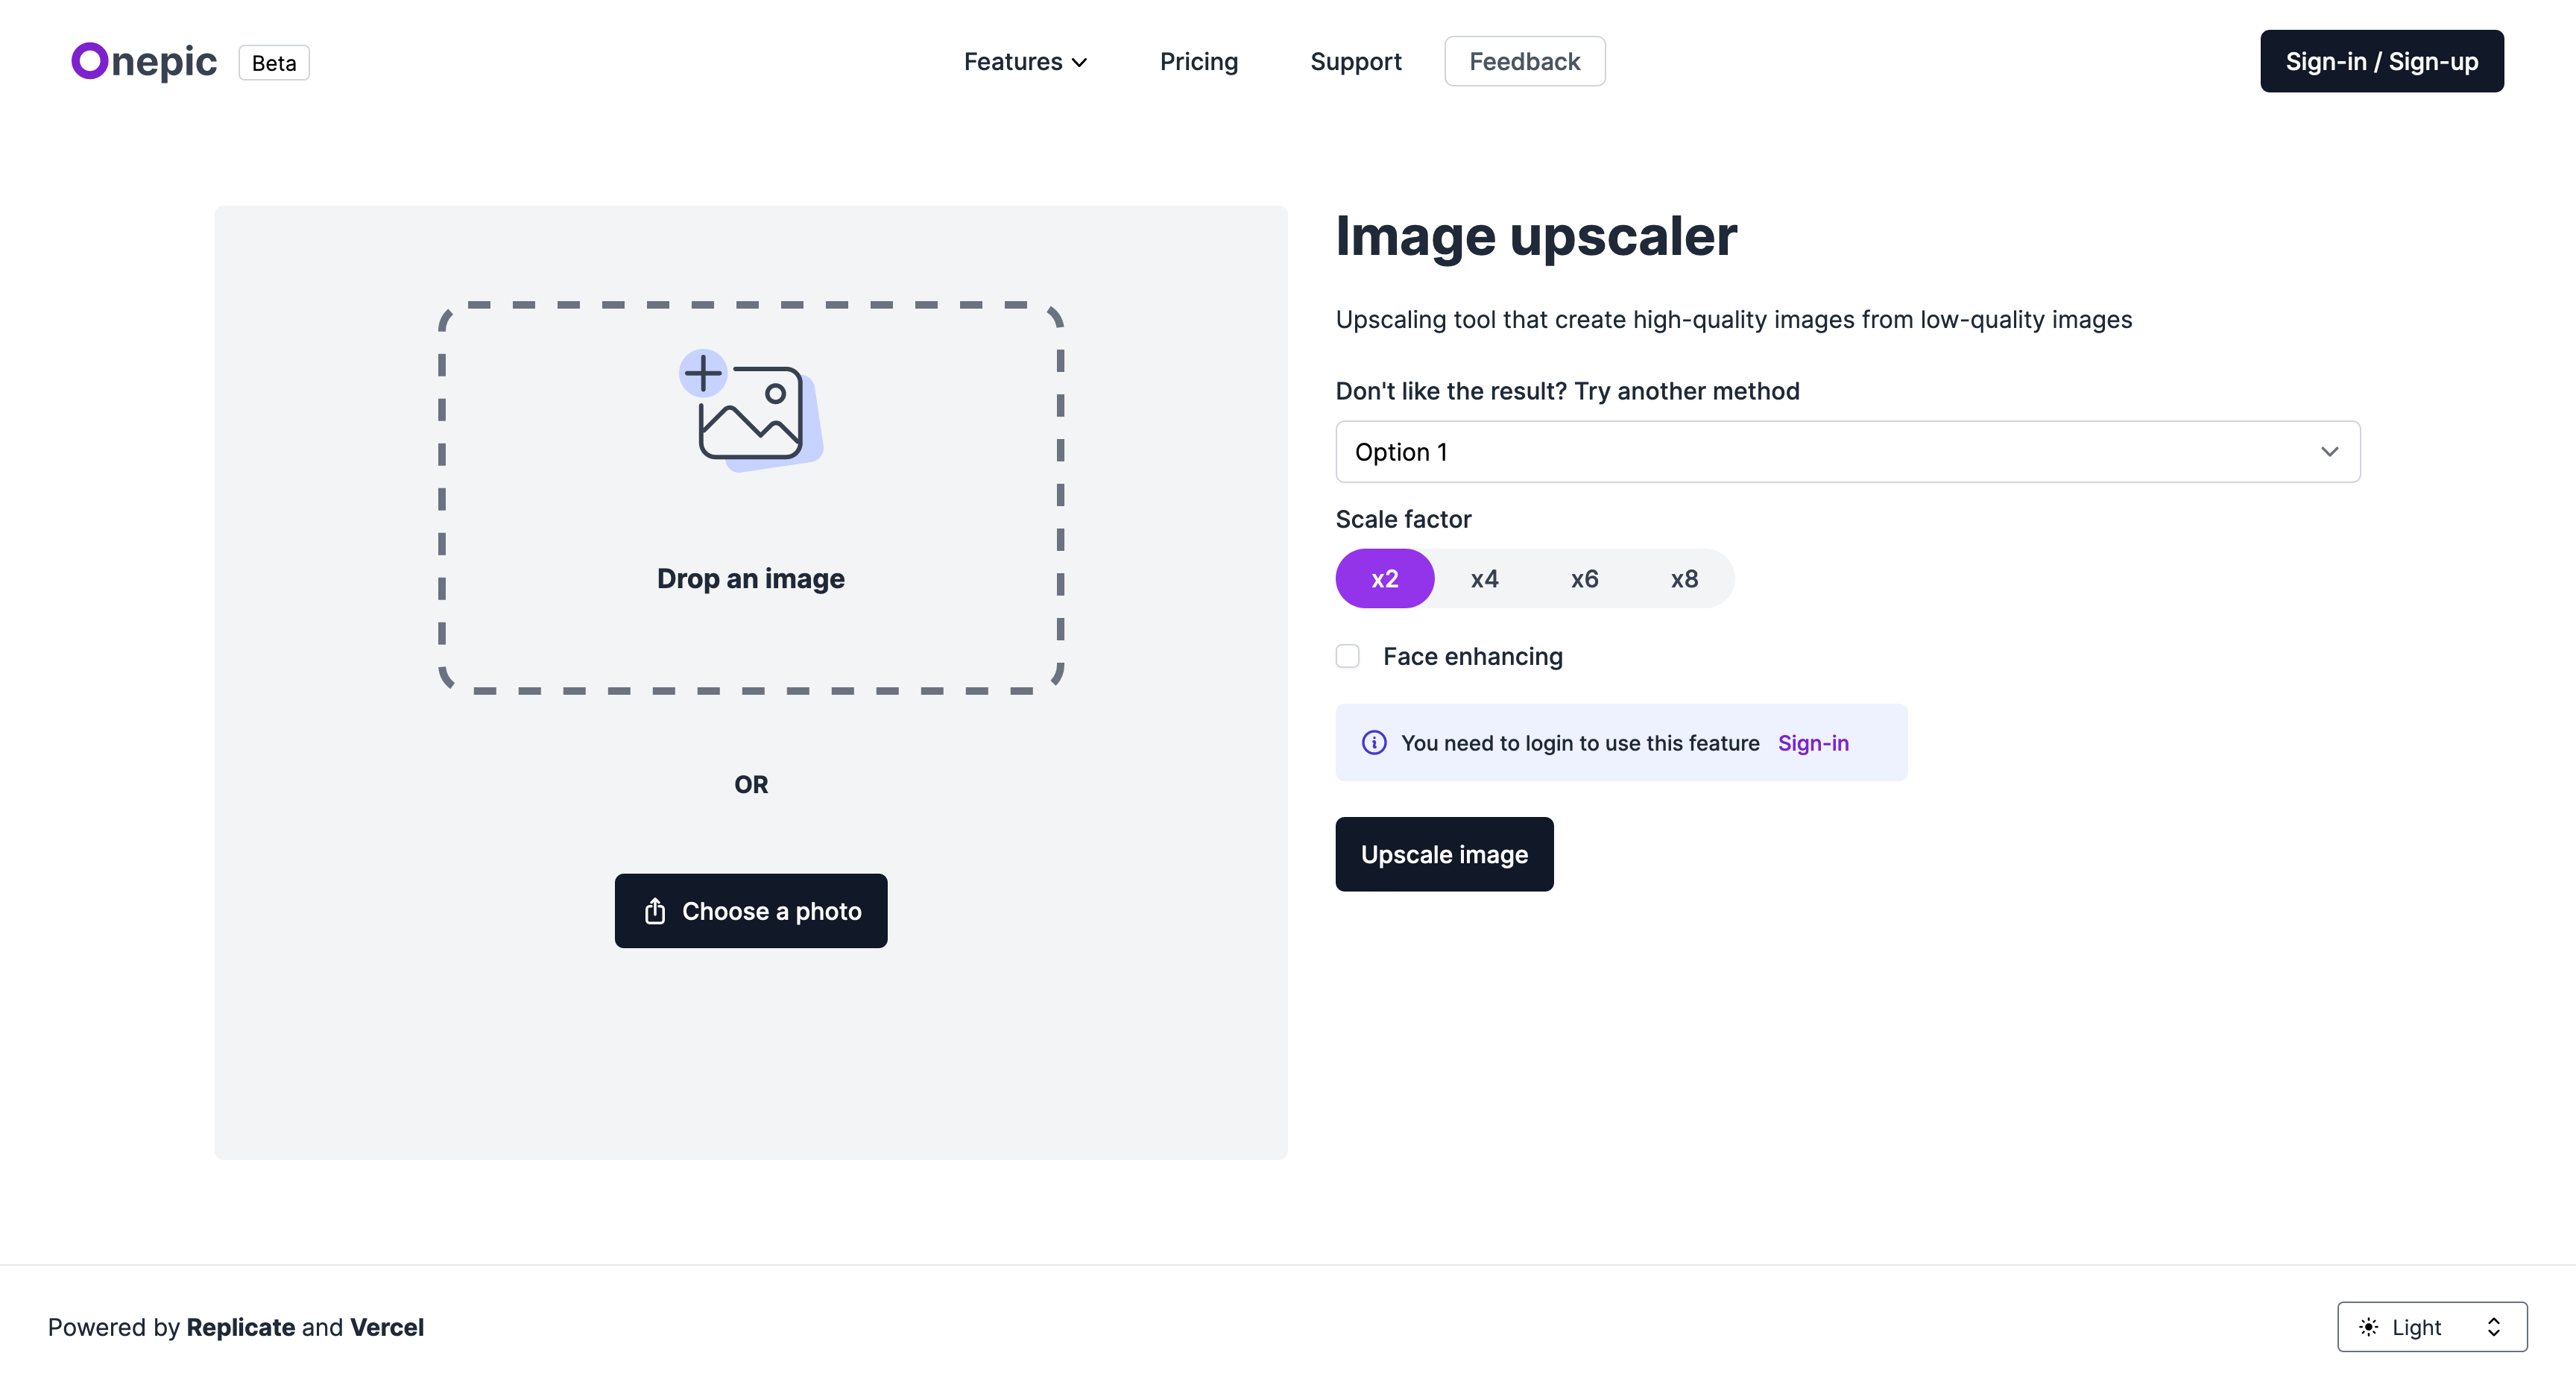Click the upload icon on Choose a photo

(655, 911)
